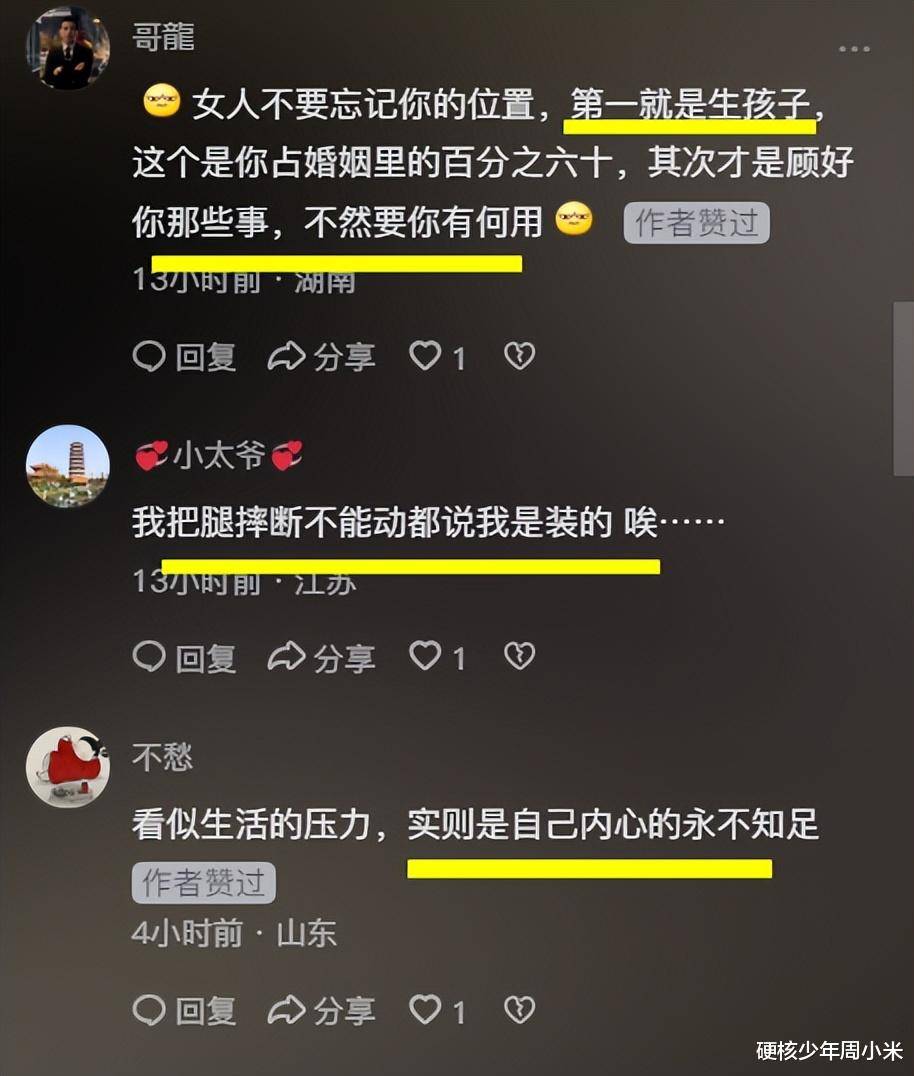Open 不愁's red avatar

[x=67, y=767]
